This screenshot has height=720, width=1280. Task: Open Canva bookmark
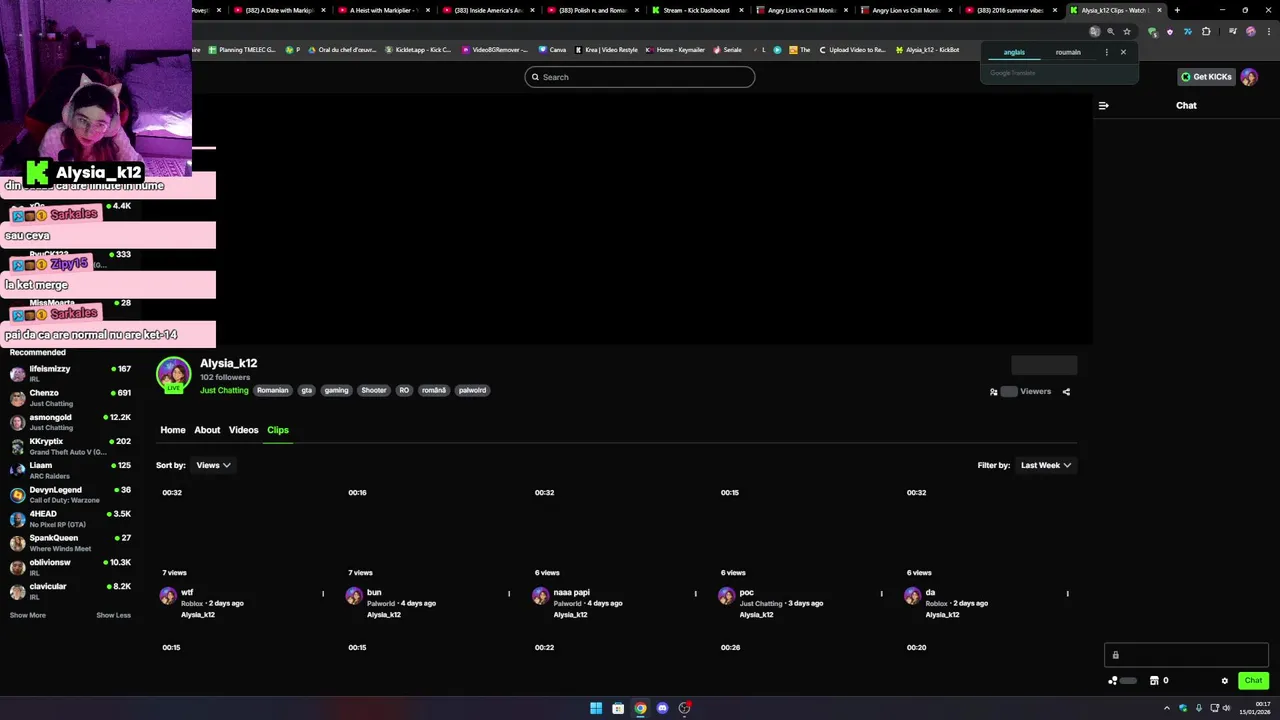point(552,50)
